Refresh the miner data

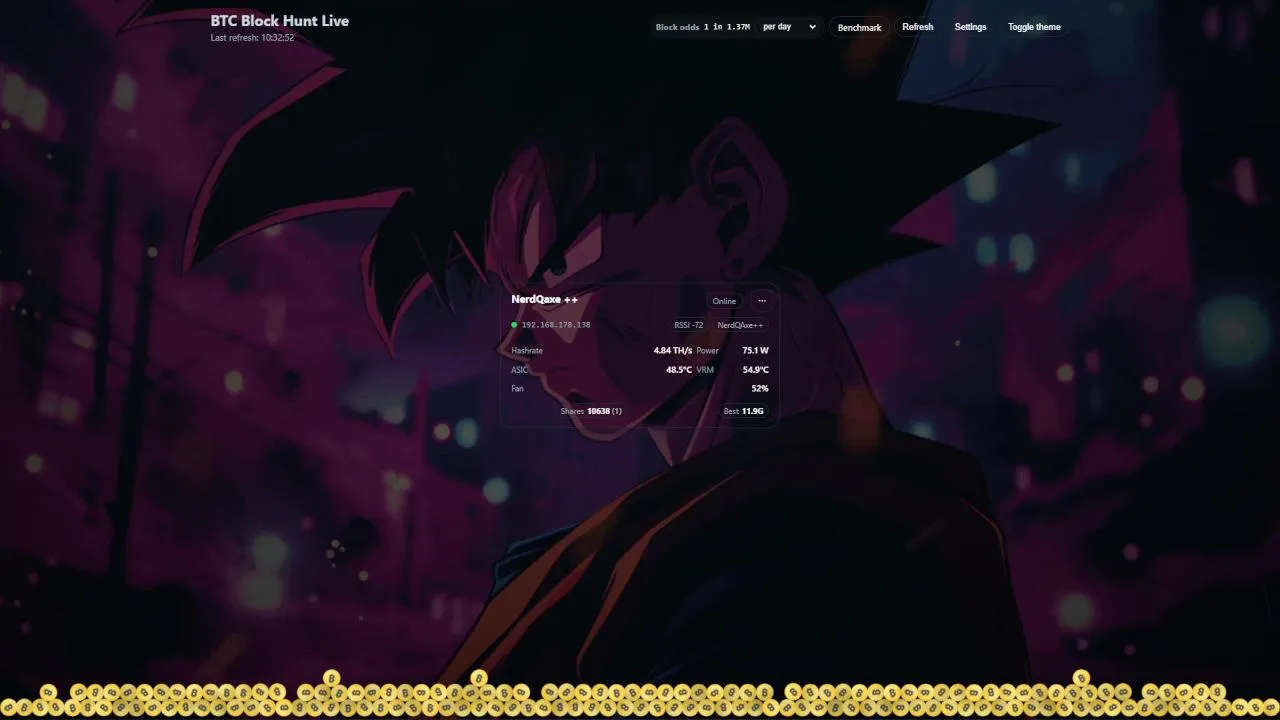click(917, 27)
